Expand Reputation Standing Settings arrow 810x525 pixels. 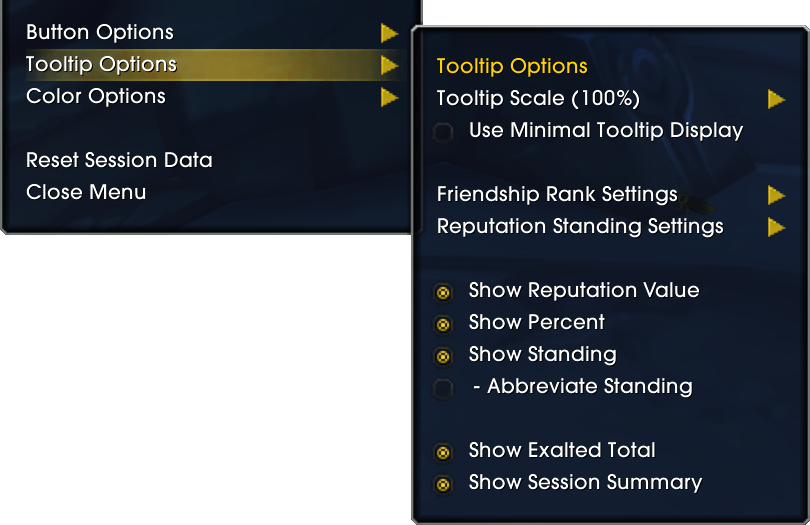pos(776,227)
